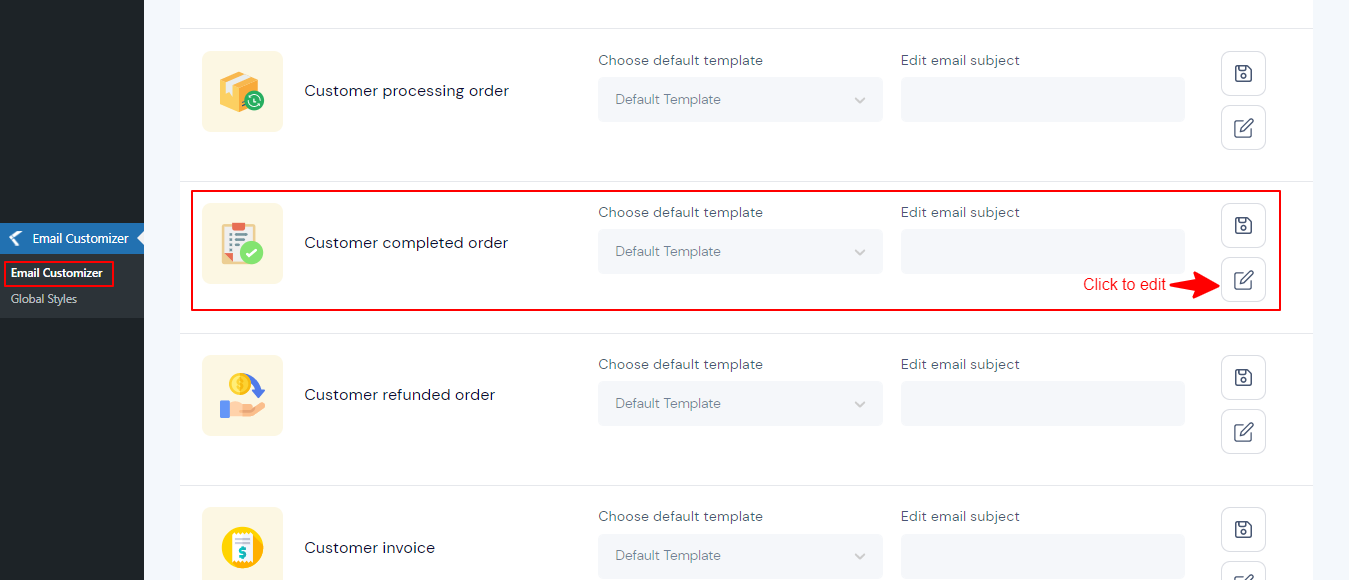
Task: Click the Customer processing order box icon
Action: (x=242, y=91)
